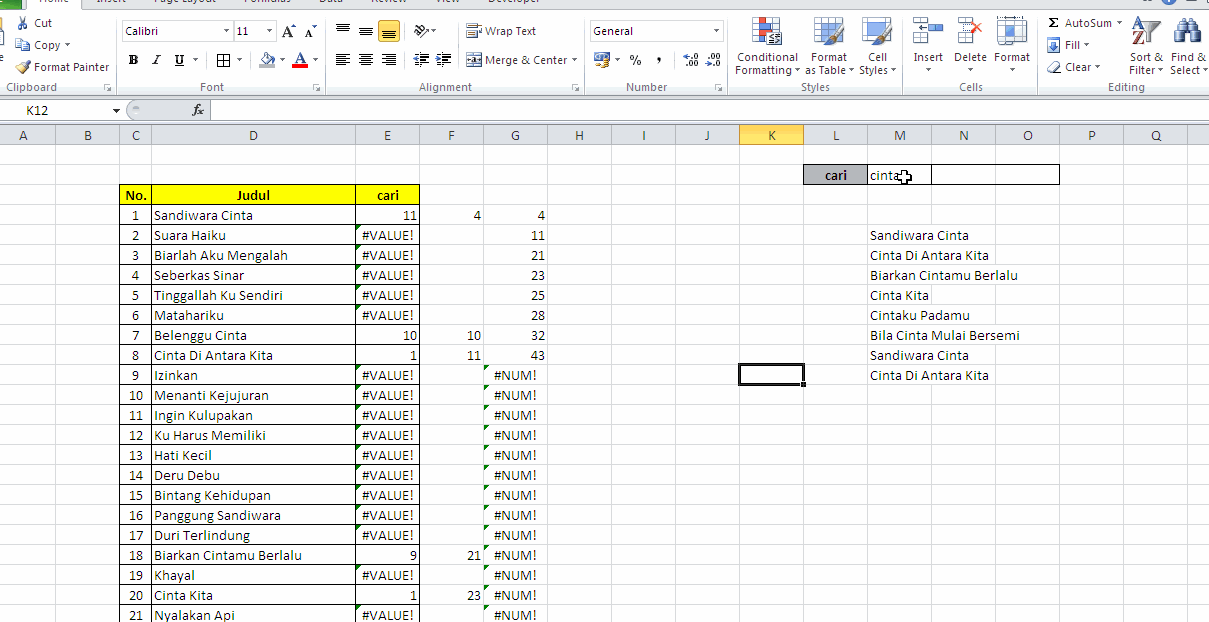Toggle italic formatting

pos(154,60)
